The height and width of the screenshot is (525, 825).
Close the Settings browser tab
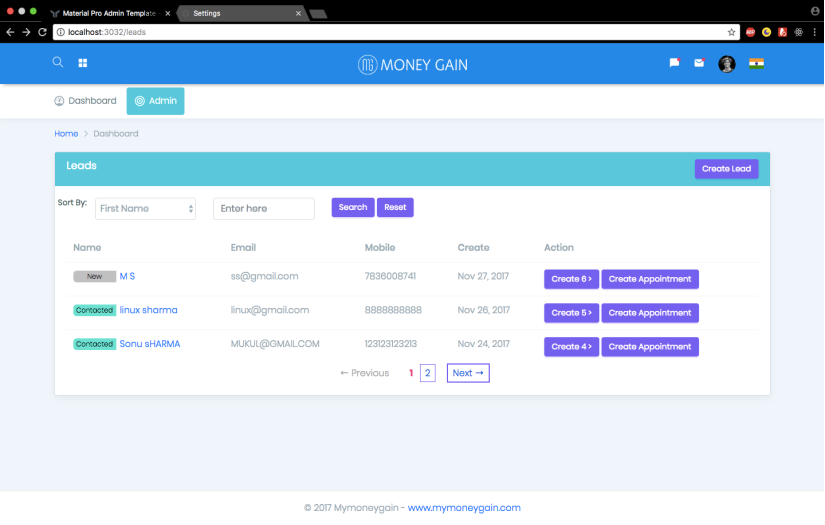tap(298, 13)
